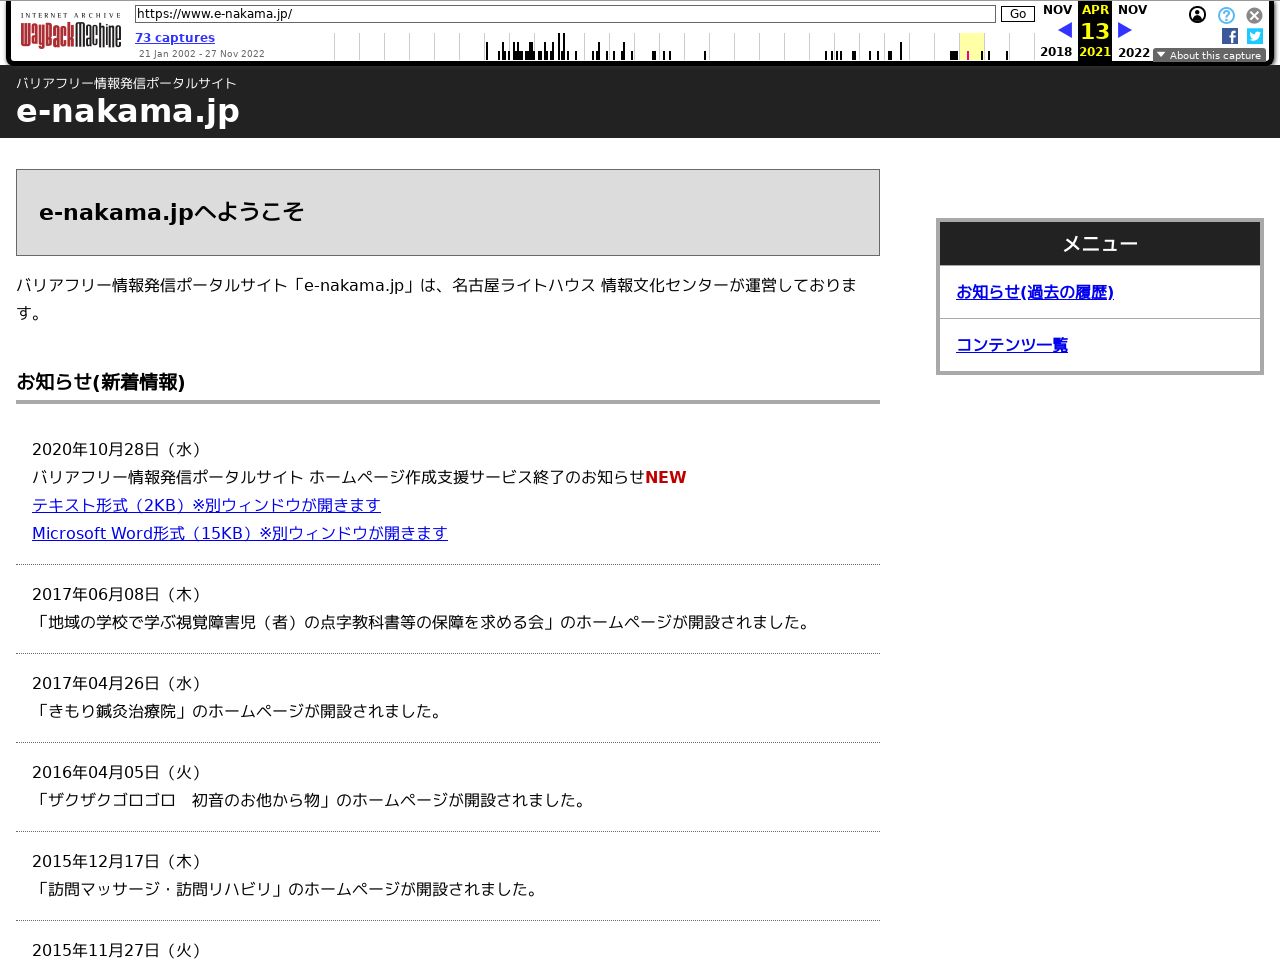The width and height of the screenshot is (1280, 960).
Task: Go to next capture arrow
Action: click(x=1125, y=31)
